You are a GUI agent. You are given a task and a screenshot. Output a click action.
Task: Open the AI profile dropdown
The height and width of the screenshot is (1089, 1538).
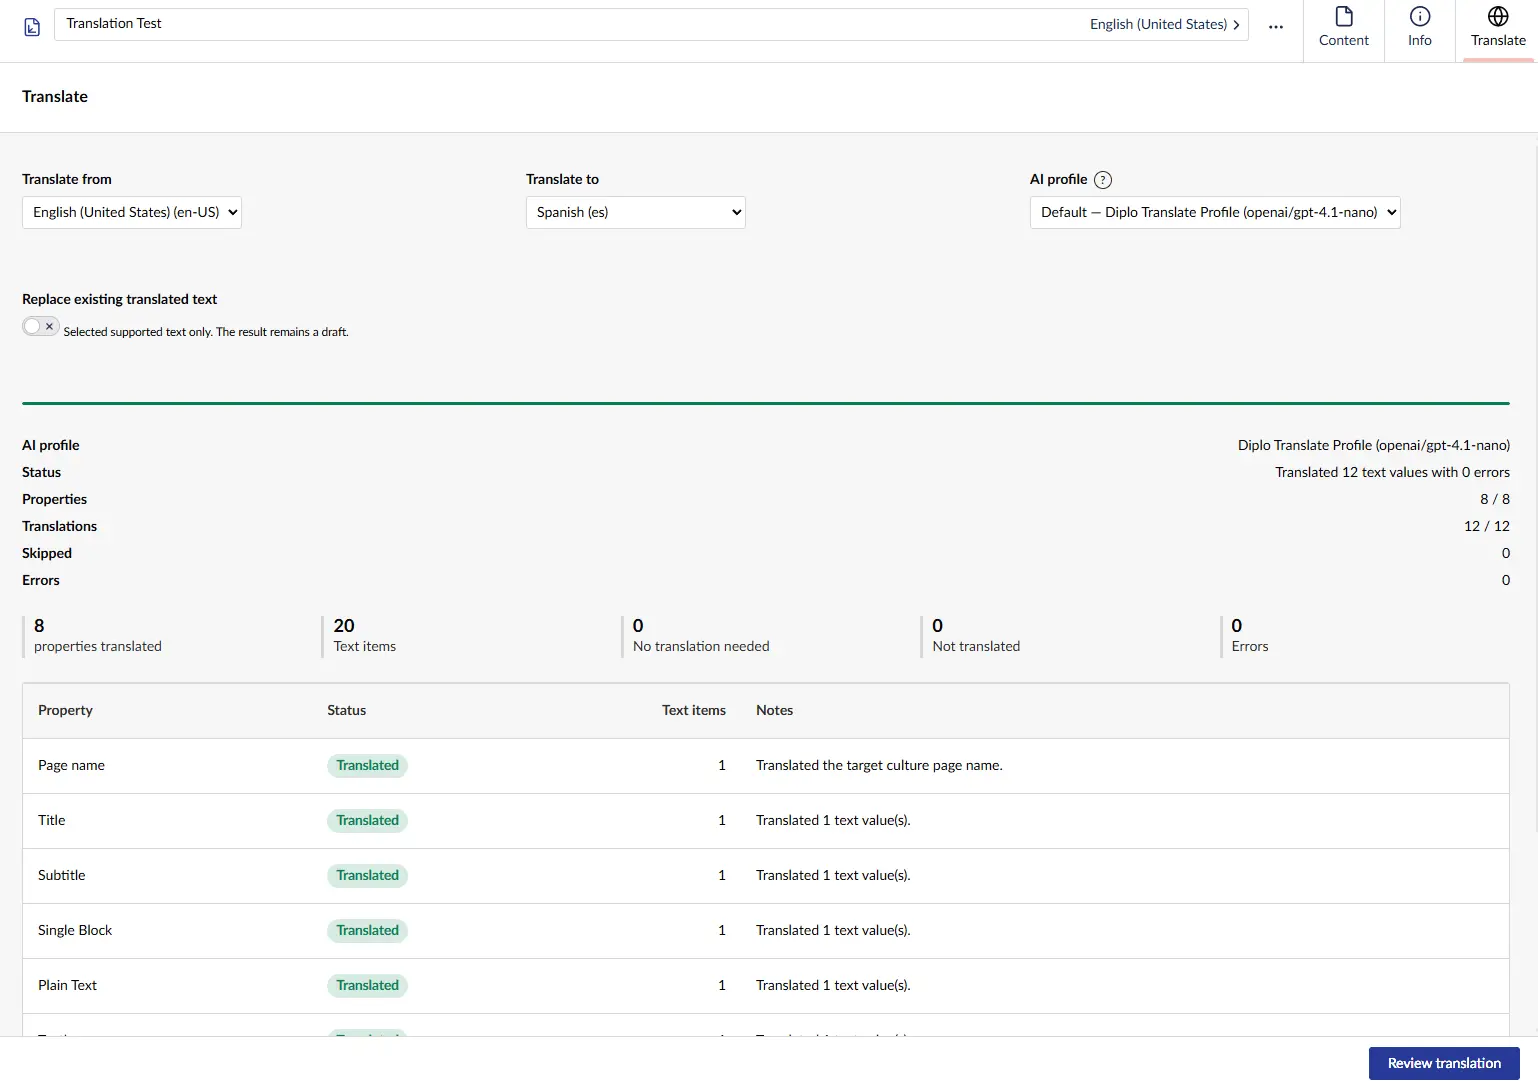tap(1215, 212)
